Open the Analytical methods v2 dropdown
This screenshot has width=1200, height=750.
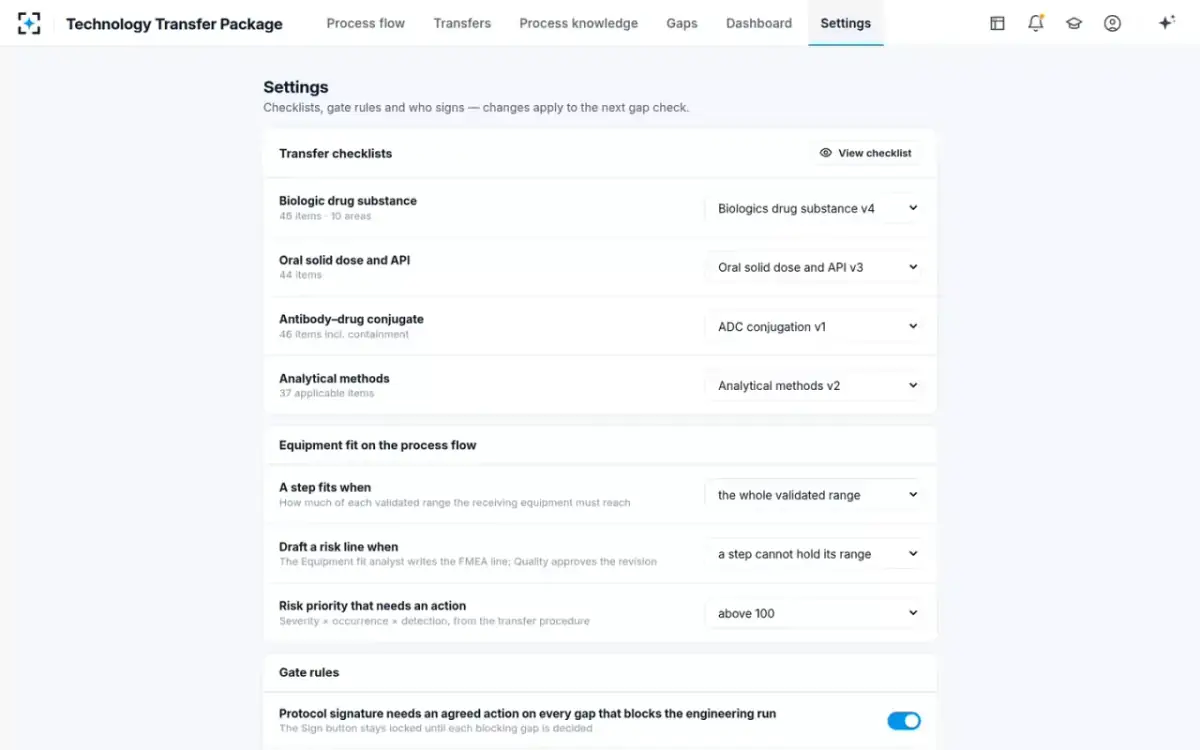[814, 385]
